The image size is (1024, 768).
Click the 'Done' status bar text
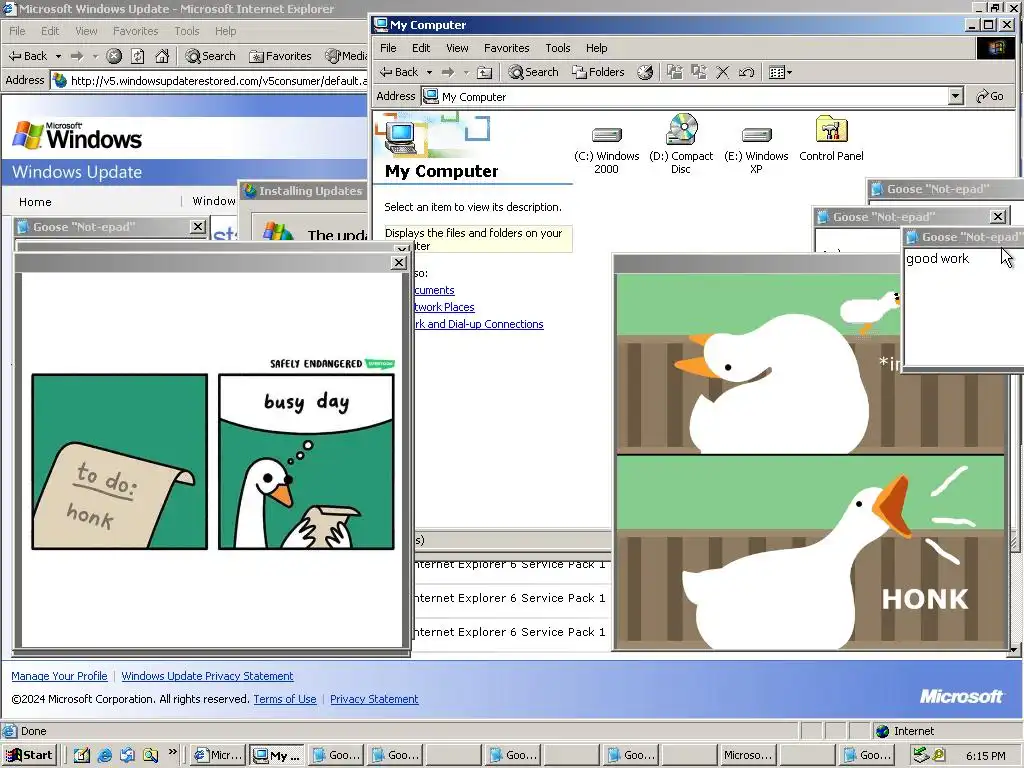(x=33, y=731)
